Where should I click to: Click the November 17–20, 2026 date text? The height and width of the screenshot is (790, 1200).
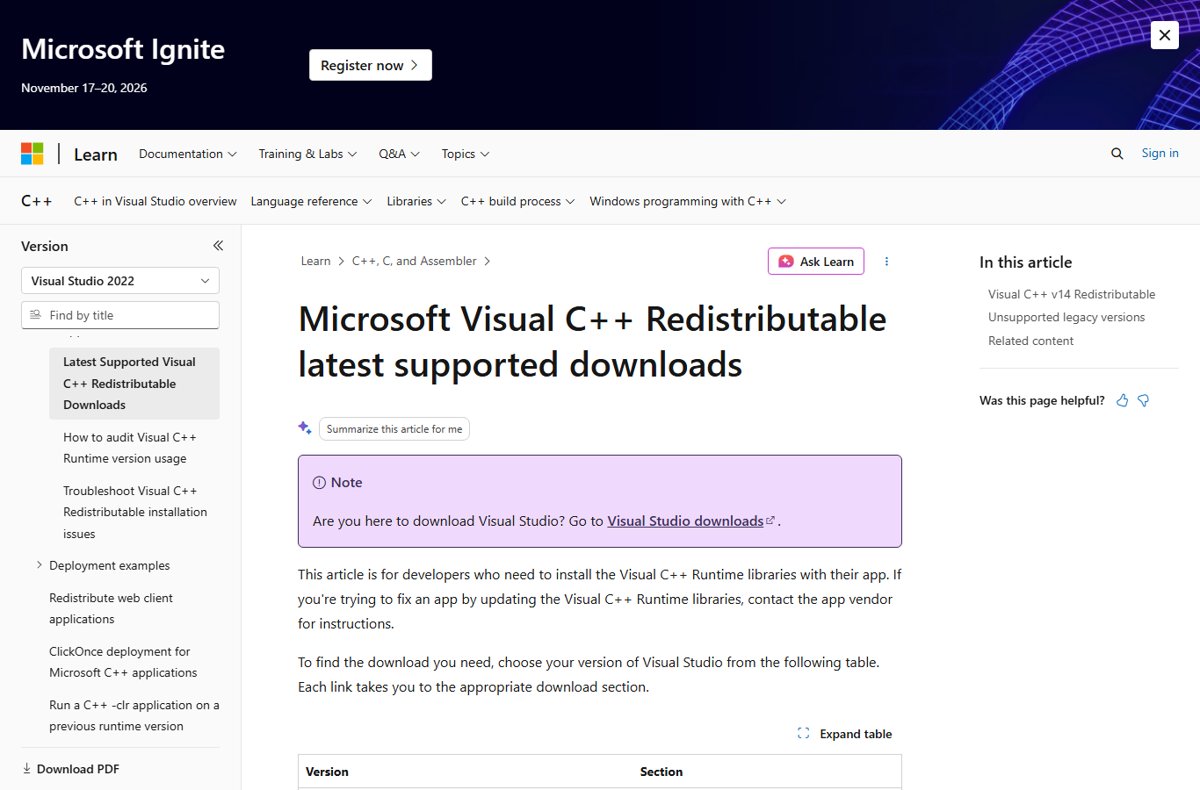coord(84,88)
